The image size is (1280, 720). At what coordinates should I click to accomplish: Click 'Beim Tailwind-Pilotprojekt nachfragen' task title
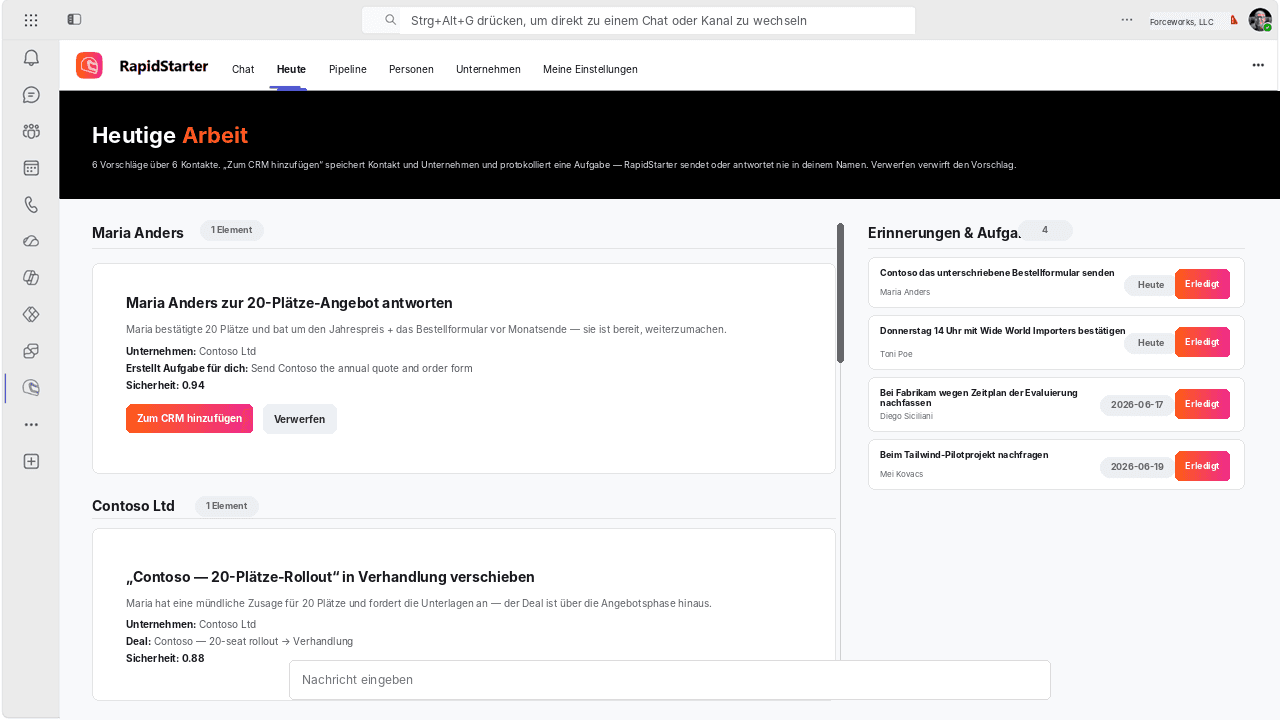tap(964, 454)
